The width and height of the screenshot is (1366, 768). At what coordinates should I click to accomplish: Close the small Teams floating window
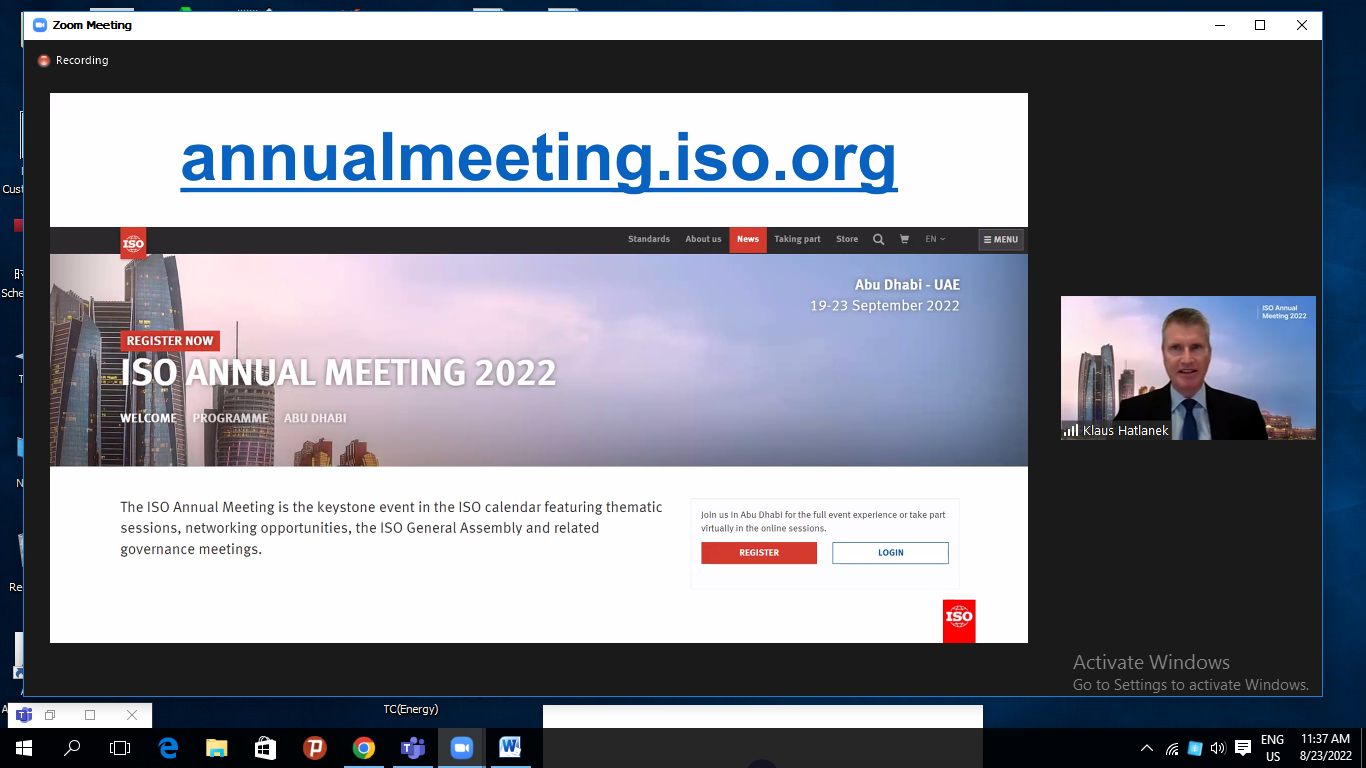tap(132, 715)
